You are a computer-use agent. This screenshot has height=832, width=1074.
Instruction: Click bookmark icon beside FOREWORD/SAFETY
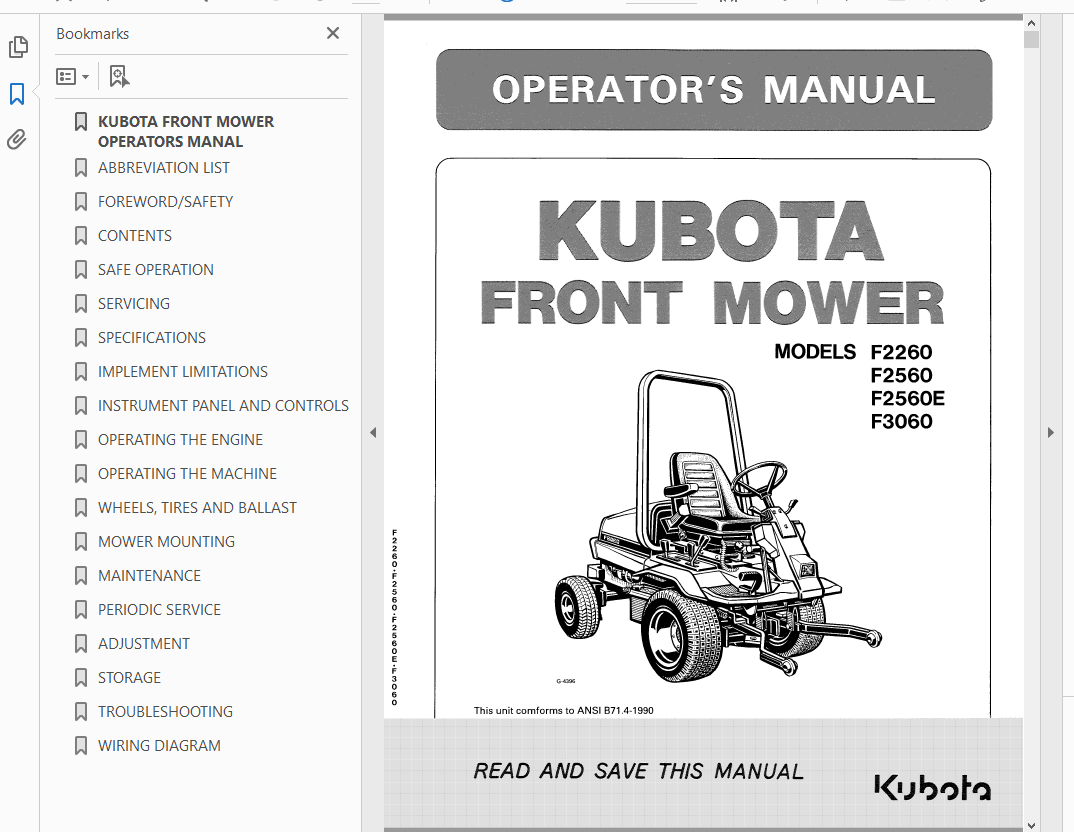coord(81,202)
